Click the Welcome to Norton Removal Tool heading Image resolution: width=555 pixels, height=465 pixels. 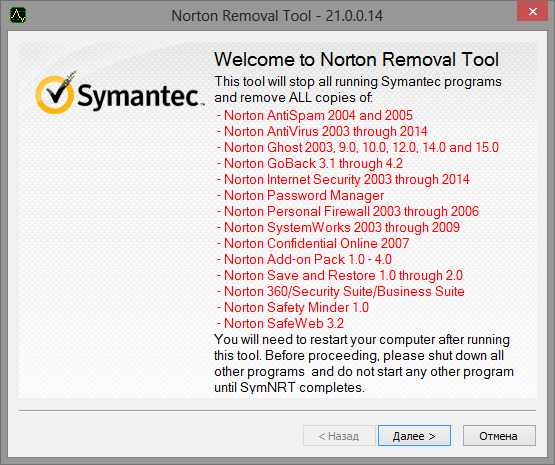coord(356,59)
